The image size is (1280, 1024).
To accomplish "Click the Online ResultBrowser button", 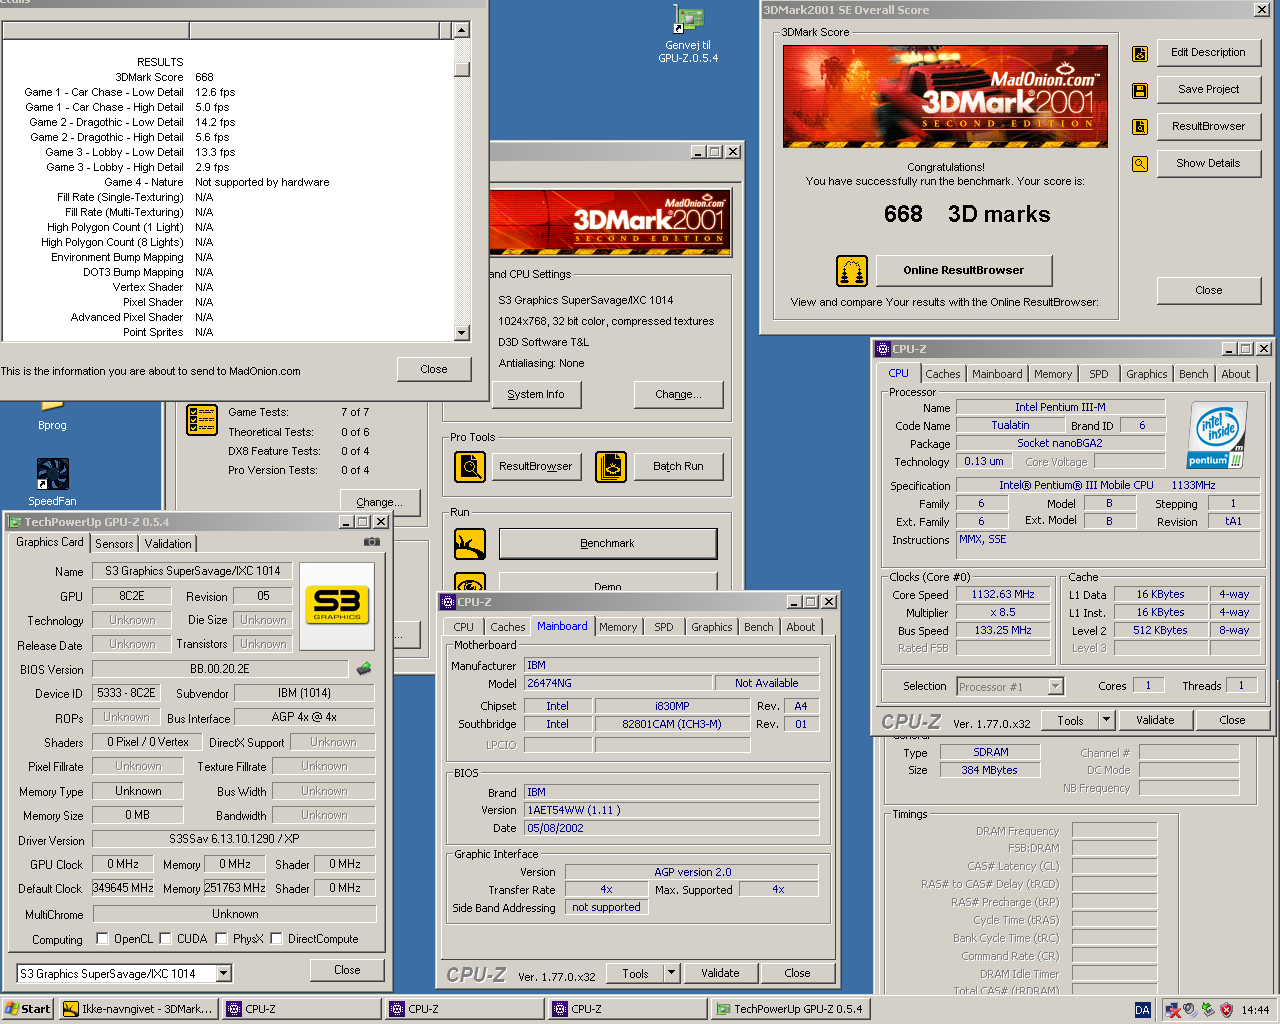I will tap(964, 271).
